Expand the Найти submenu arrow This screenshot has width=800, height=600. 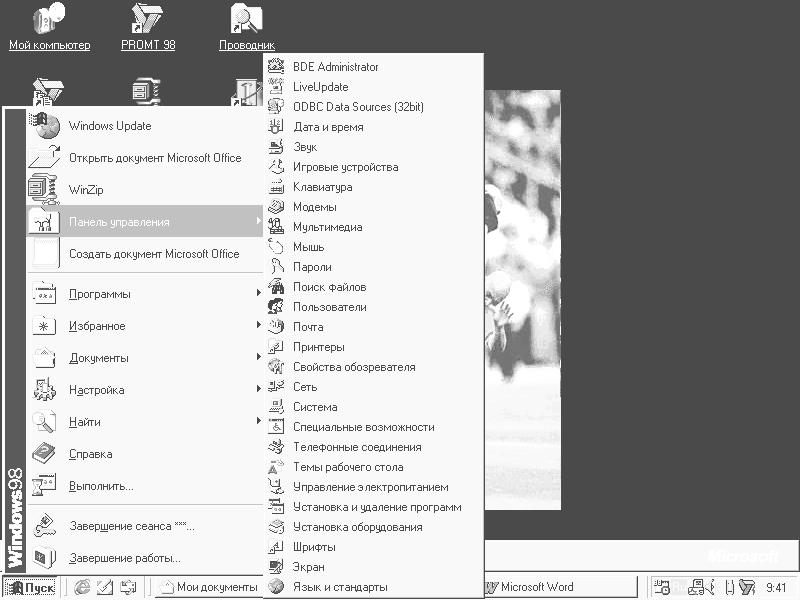(x=258, y=420)
